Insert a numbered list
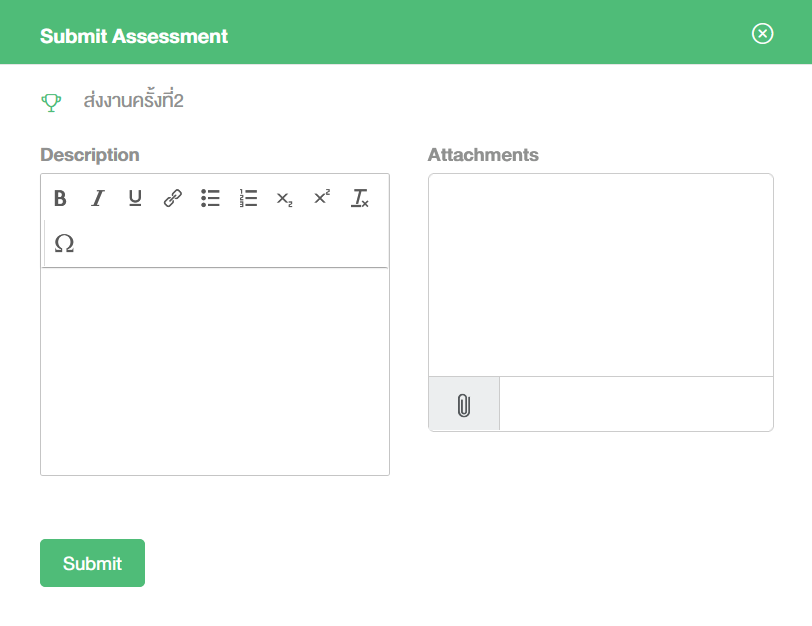The height and width of the screenshot is (626, 812). click(x=248, y=198)
